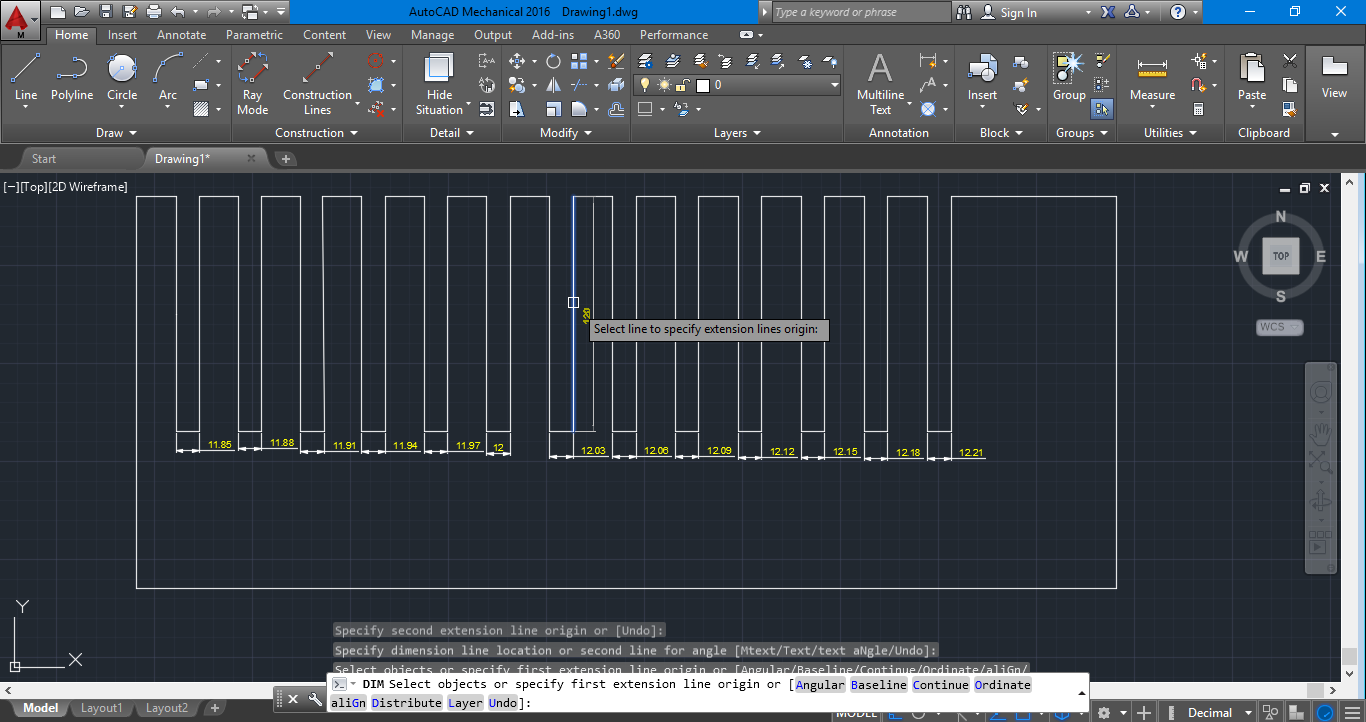Click the vertical scrollbar down arrow
The height and width of the screenshot is (722, 1366).
click(x=1349, y=675)
